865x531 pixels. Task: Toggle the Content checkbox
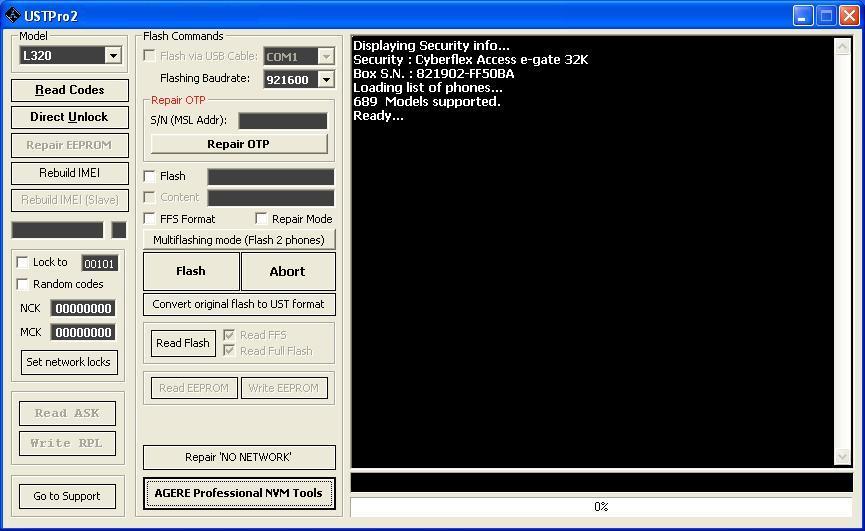(x=149, y=197)
